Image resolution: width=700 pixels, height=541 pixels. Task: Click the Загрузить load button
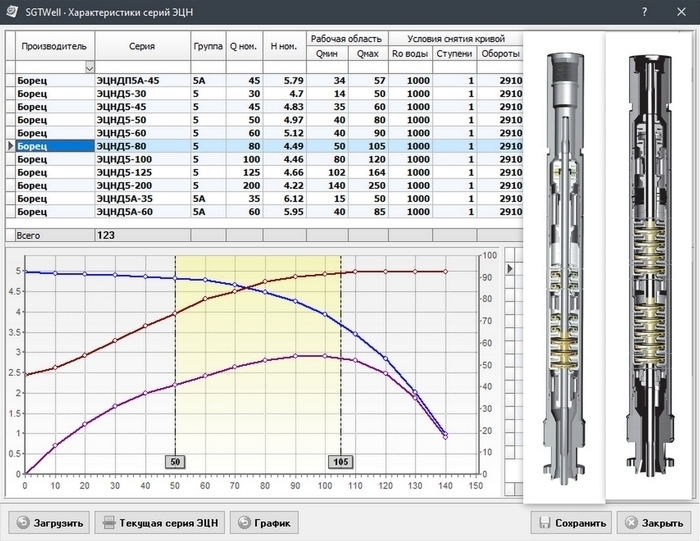click(x=50, y=522)
